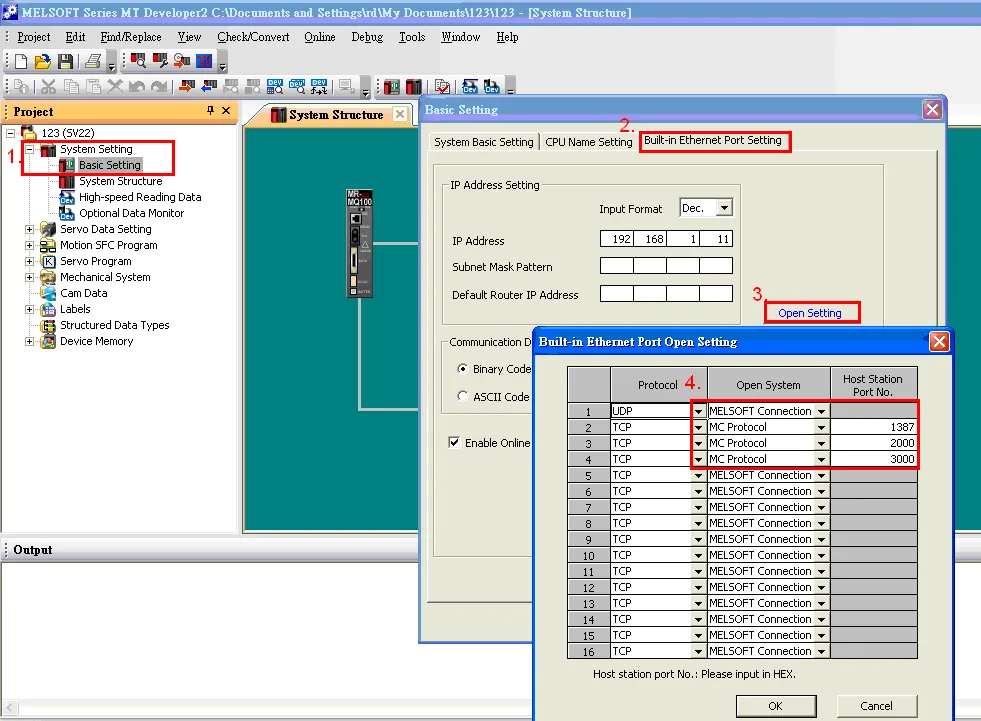Pin the Project panel with pushpin icon

click(x=210, y=111)
